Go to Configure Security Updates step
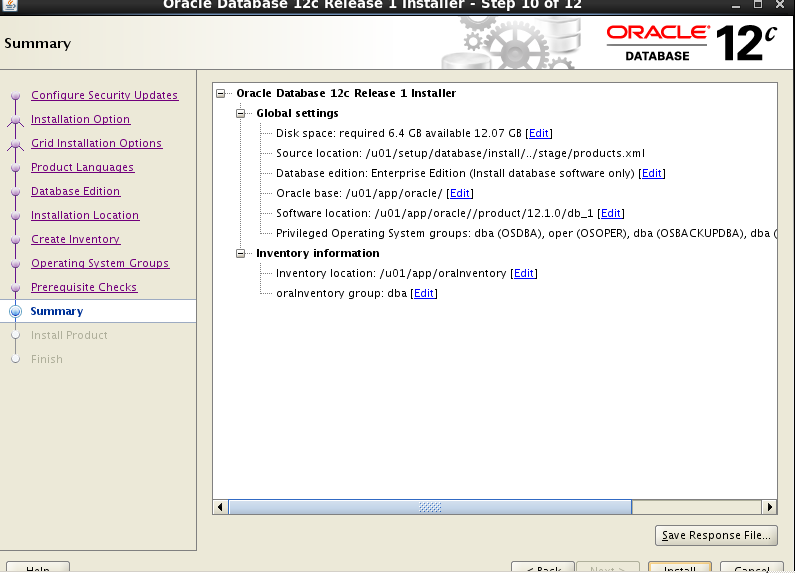 [x=104, y=95]
